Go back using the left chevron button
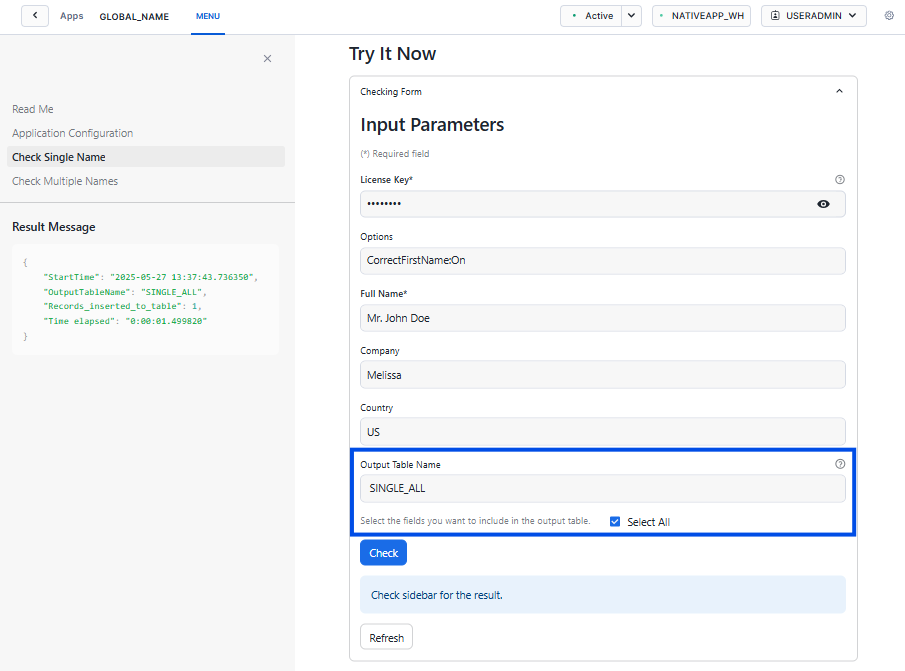Viewport: 905px width, 671px height. tap(35, 16)
